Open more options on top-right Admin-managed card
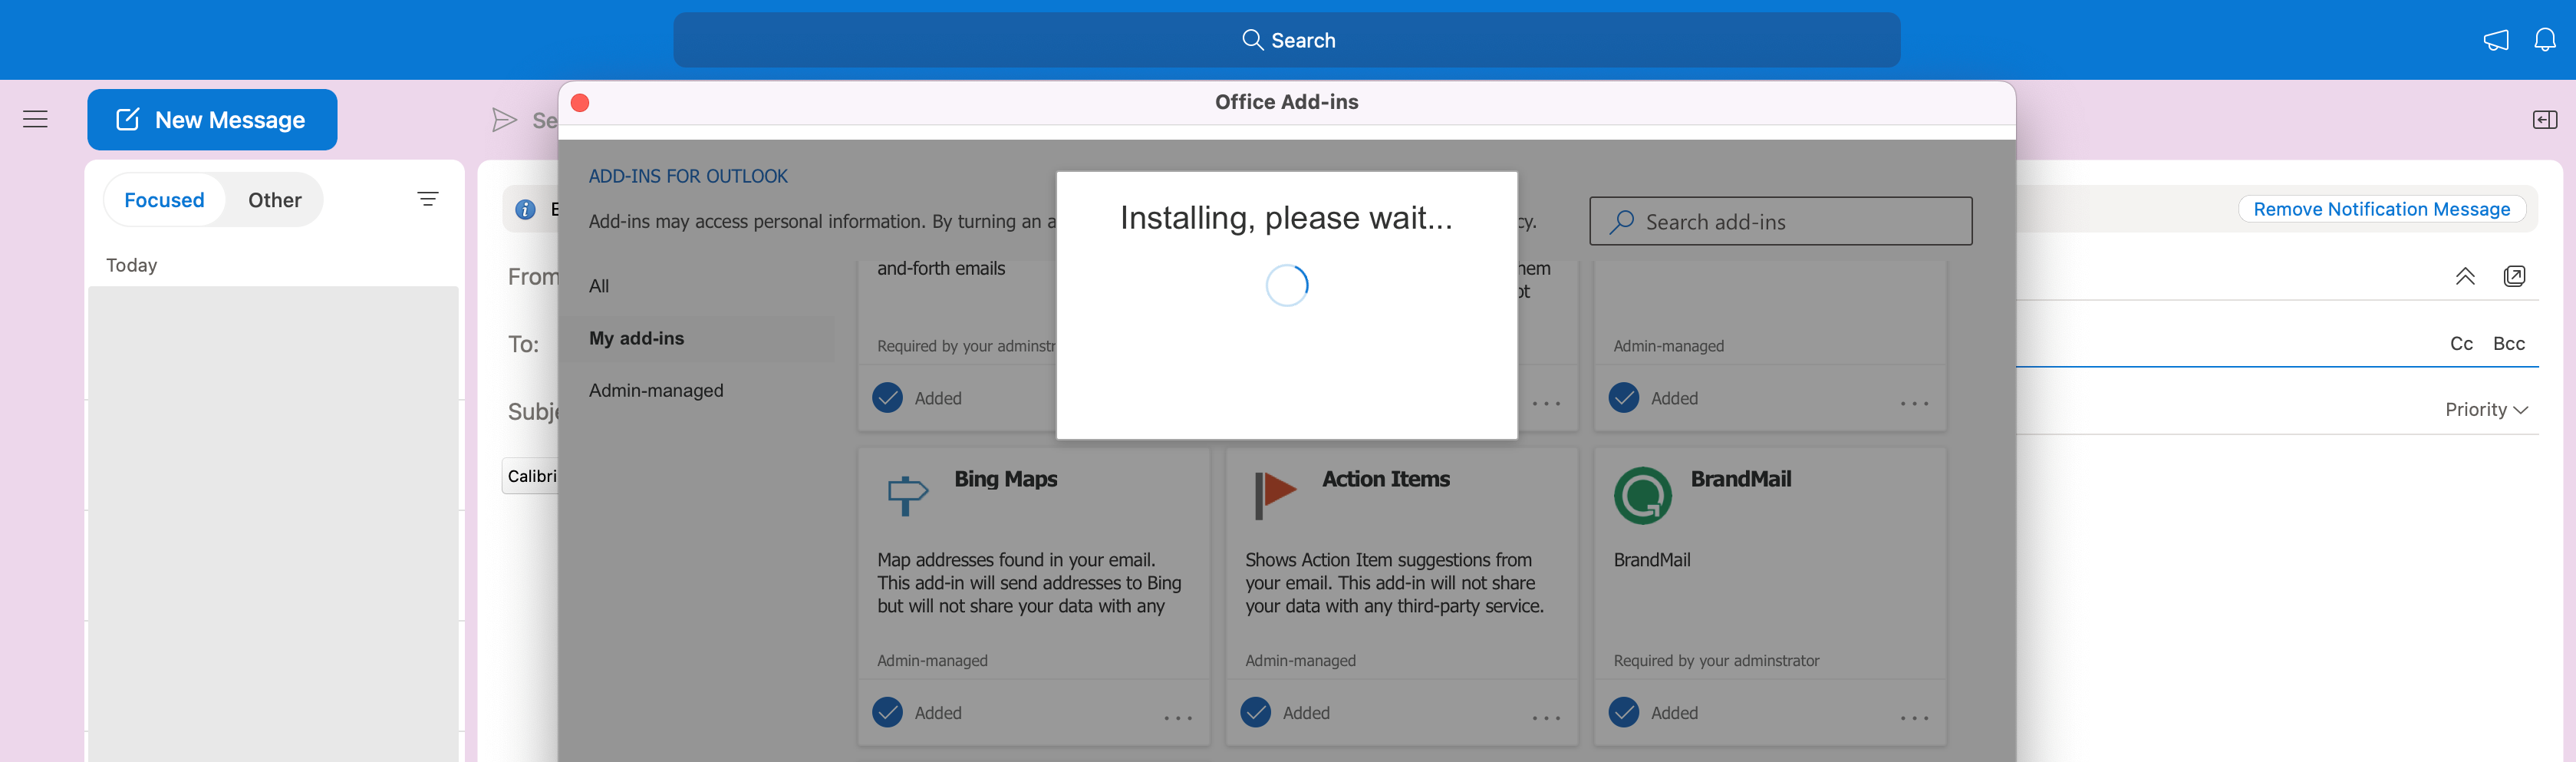Viewport: 2576px width, 762px height. [x=1914, y=403]
